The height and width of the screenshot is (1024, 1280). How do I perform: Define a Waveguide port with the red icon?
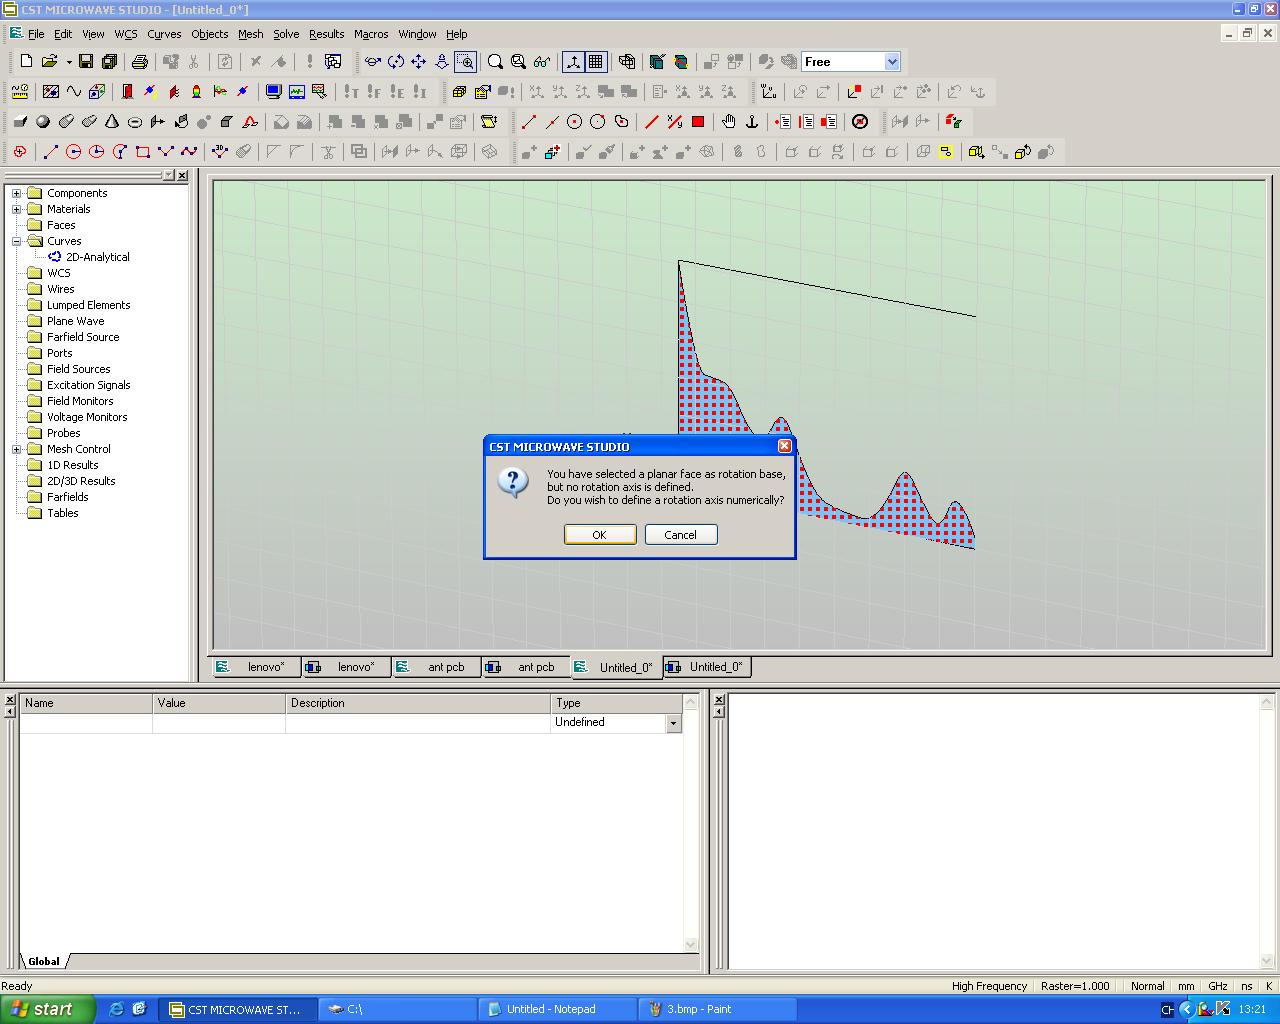[x=128, y=92]
